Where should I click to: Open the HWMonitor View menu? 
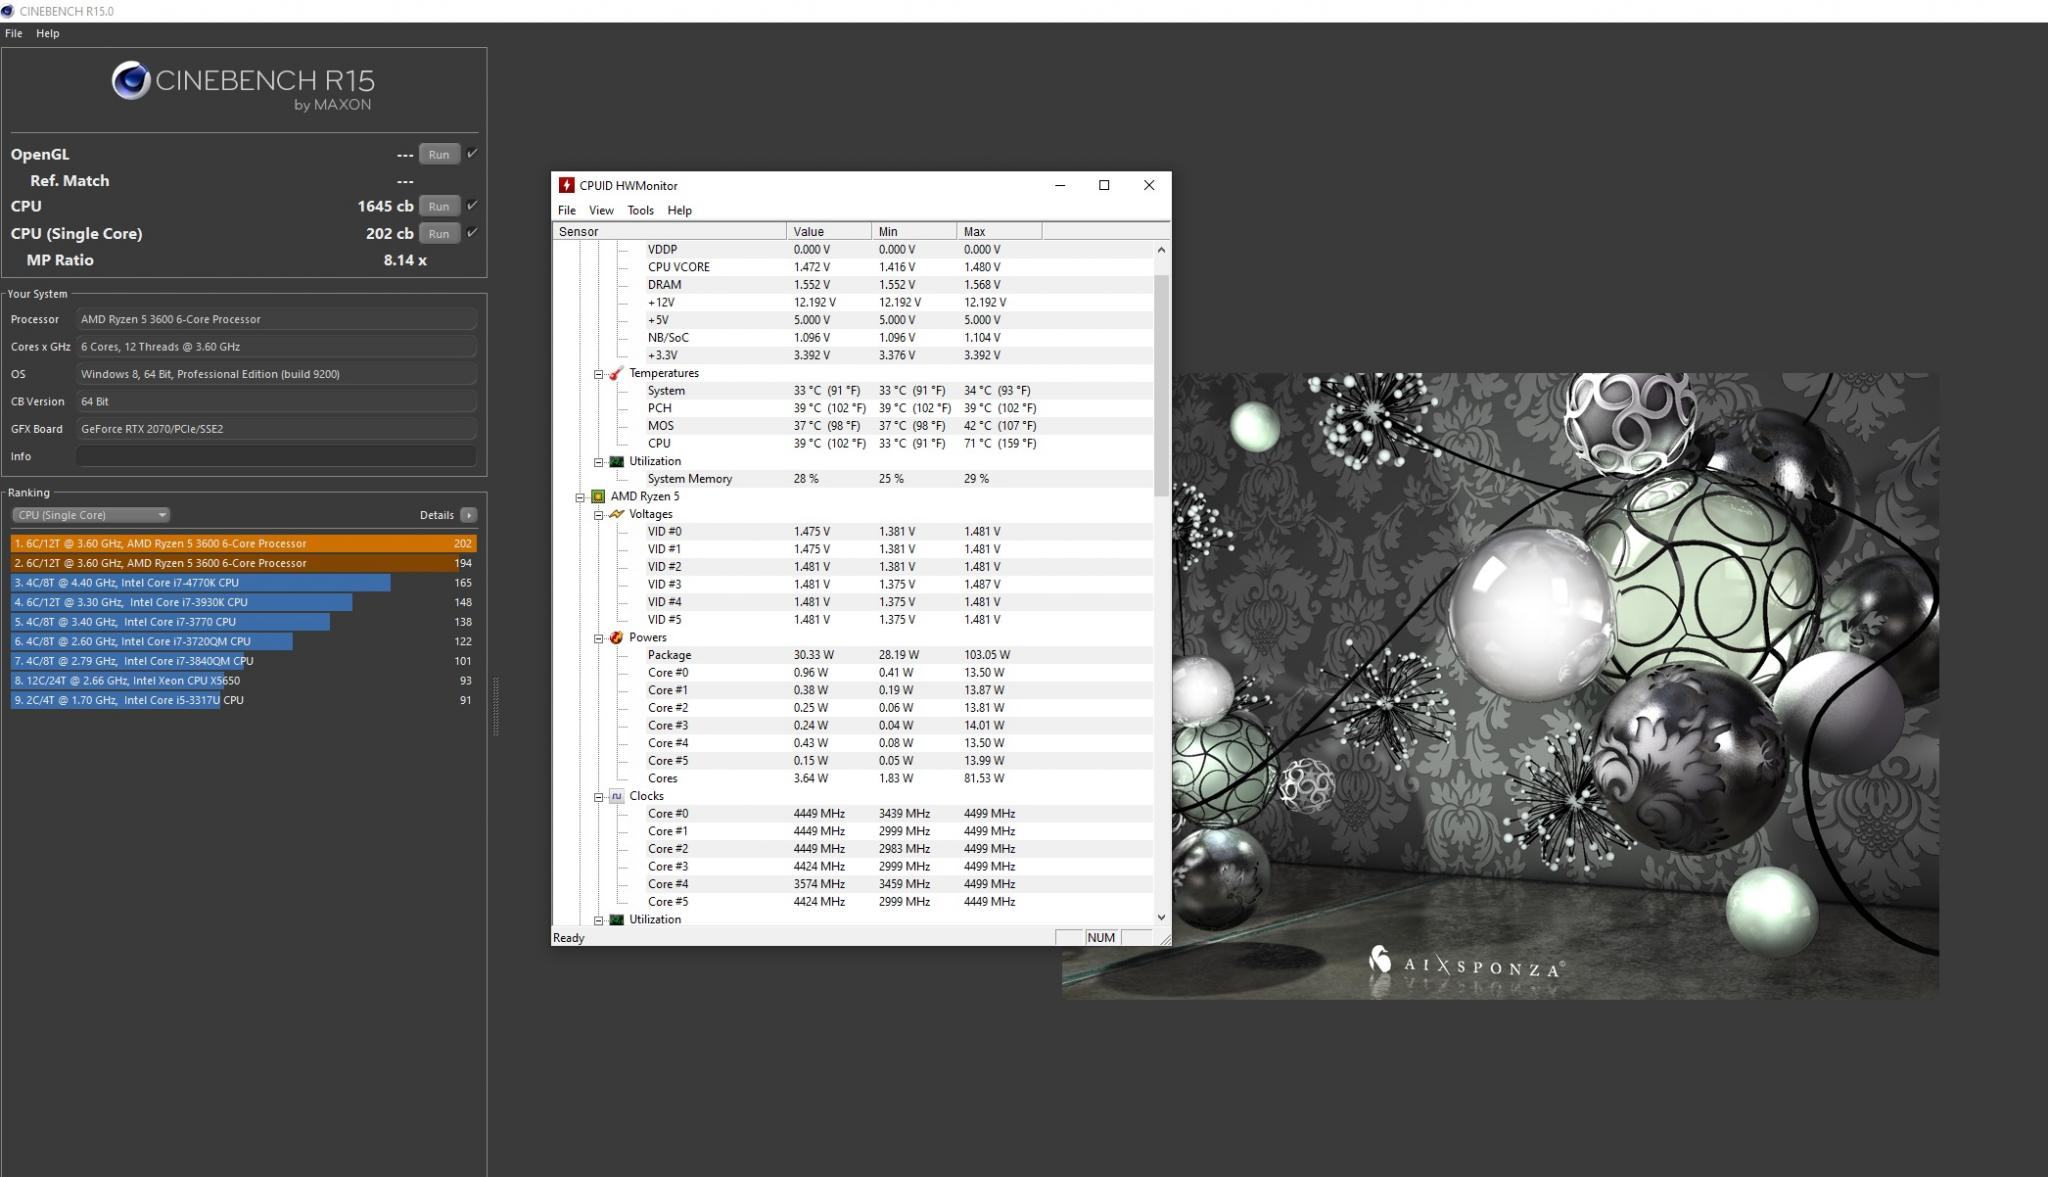(x=601, y=210)
